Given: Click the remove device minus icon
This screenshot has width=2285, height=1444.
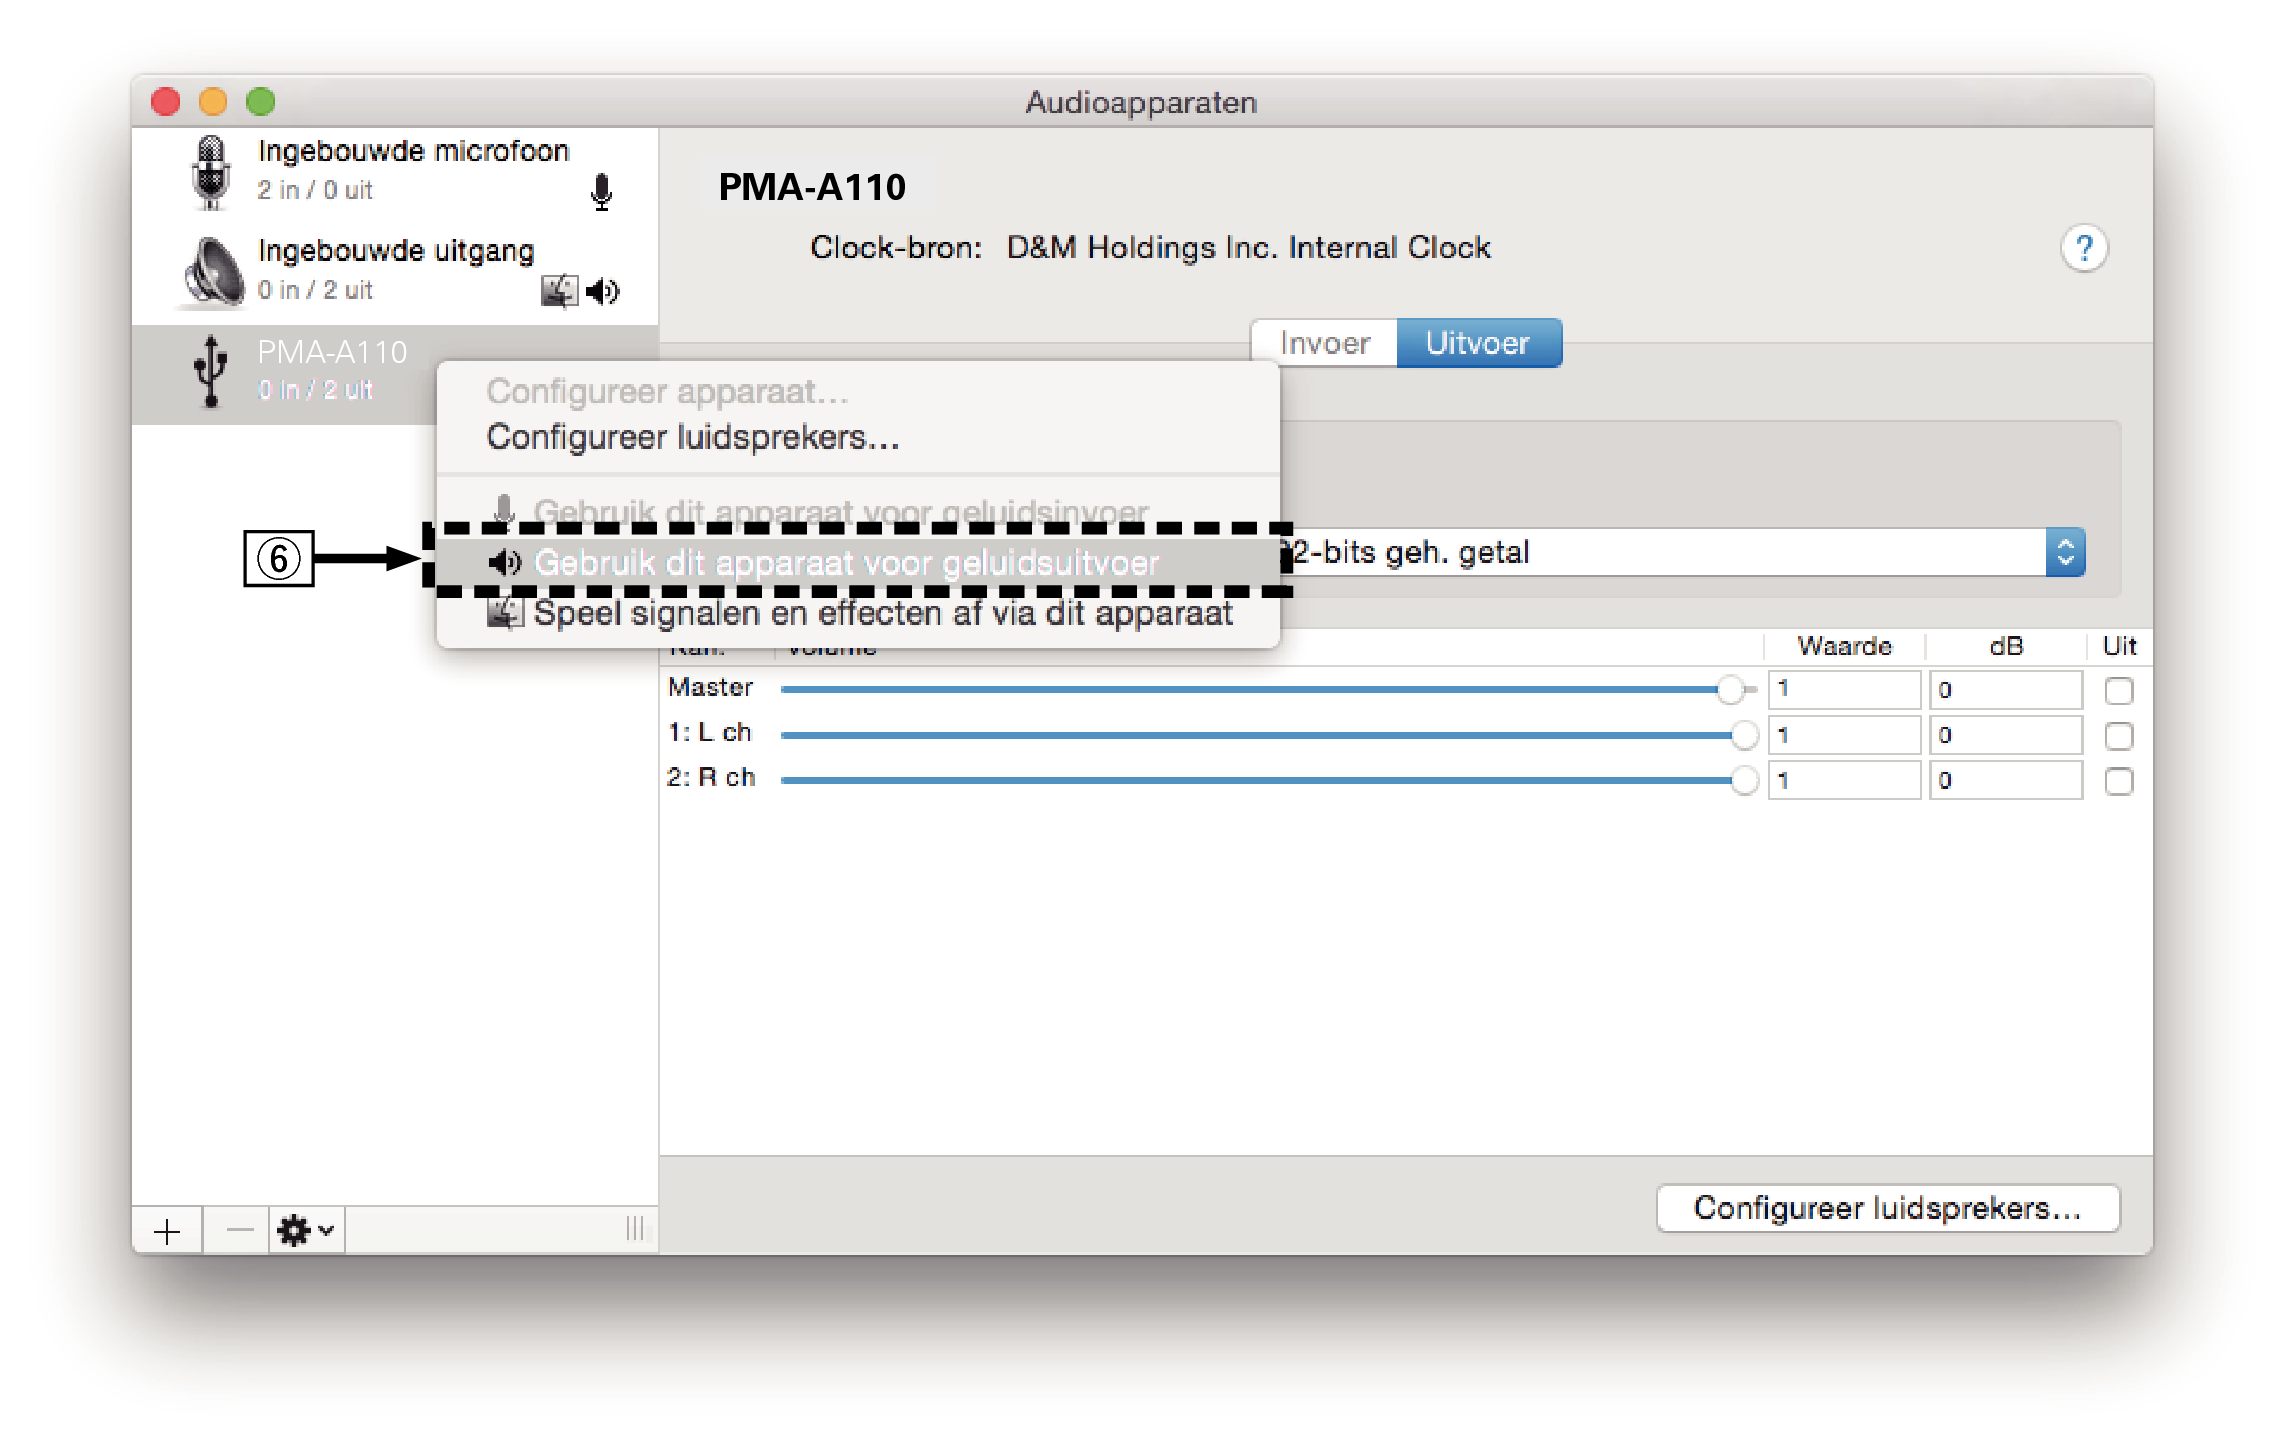Looking at the screenshot, I should pyautogui.click(x=238, y=1229).
